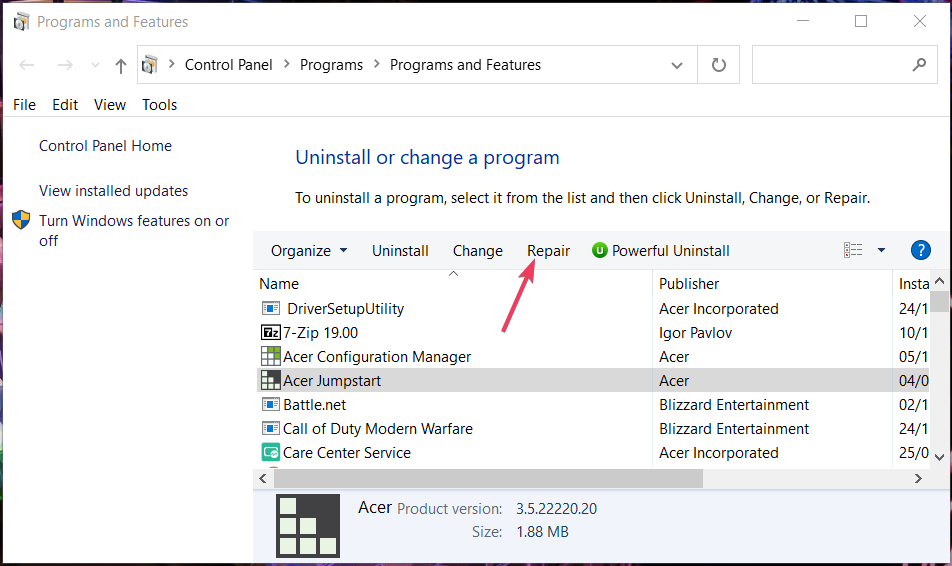Click the horizontal scrollbar left arrow
Viewport: 952px width, 566px height.
click(263, 479)
